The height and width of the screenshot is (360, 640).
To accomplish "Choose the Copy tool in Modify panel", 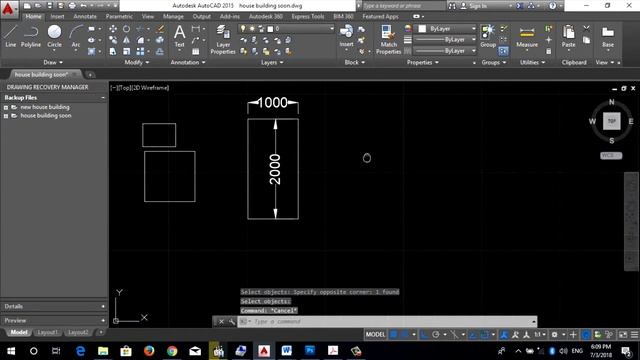I will tap(113, 40).
